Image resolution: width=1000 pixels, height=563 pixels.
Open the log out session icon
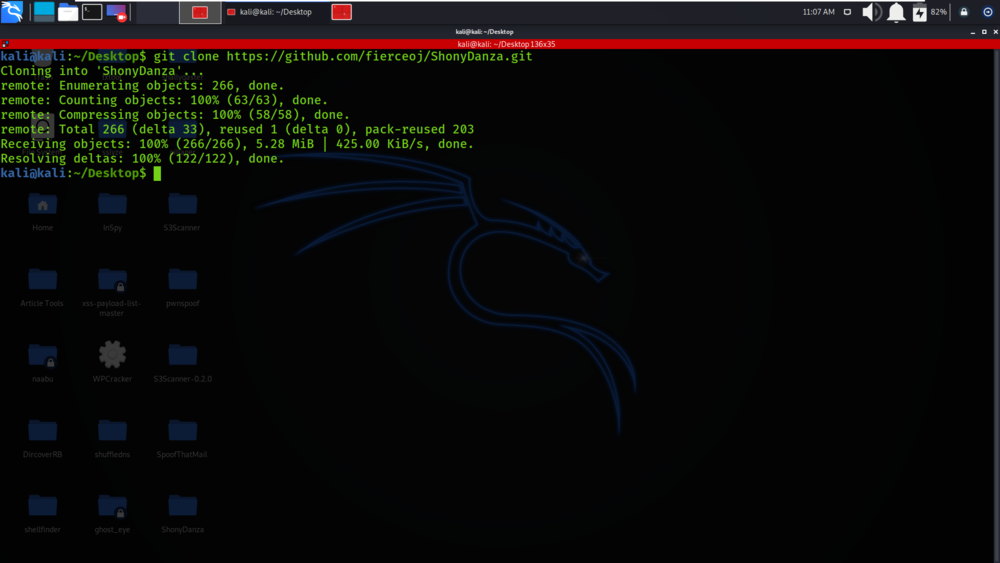click(988, 12)
